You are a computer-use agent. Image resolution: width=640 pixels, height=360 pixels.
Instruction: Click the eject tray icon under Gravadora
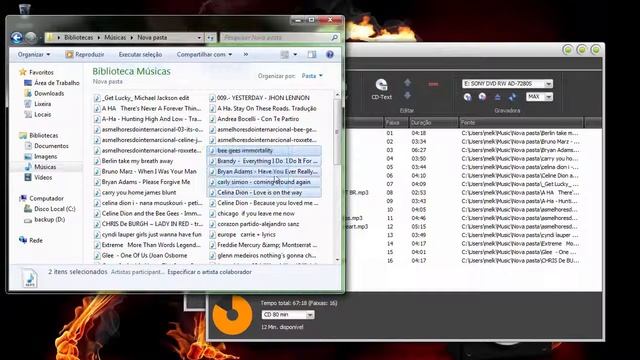tap(497, 97)
